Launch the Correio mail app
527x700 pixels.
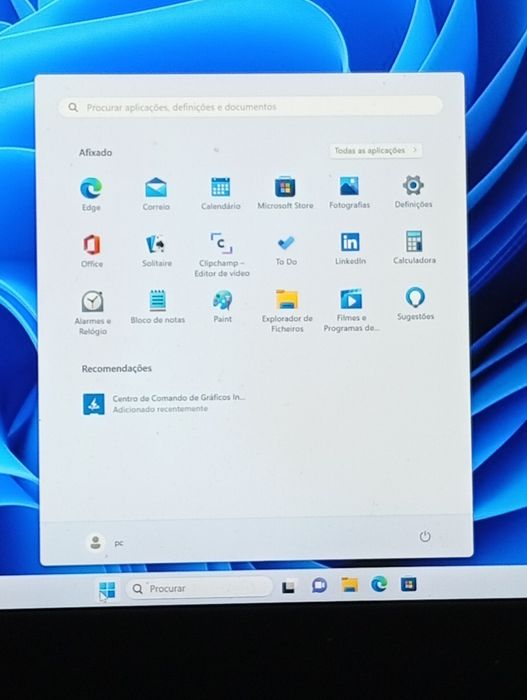156,194
